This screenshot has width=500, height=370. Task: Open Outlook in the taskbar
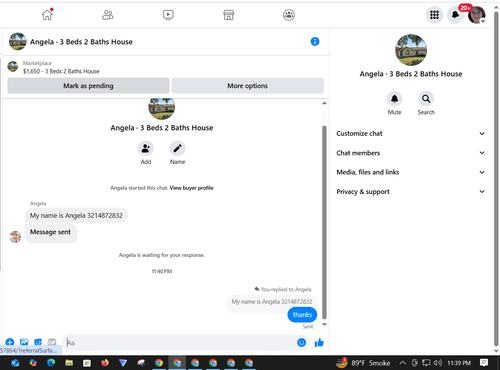(15, 363)
